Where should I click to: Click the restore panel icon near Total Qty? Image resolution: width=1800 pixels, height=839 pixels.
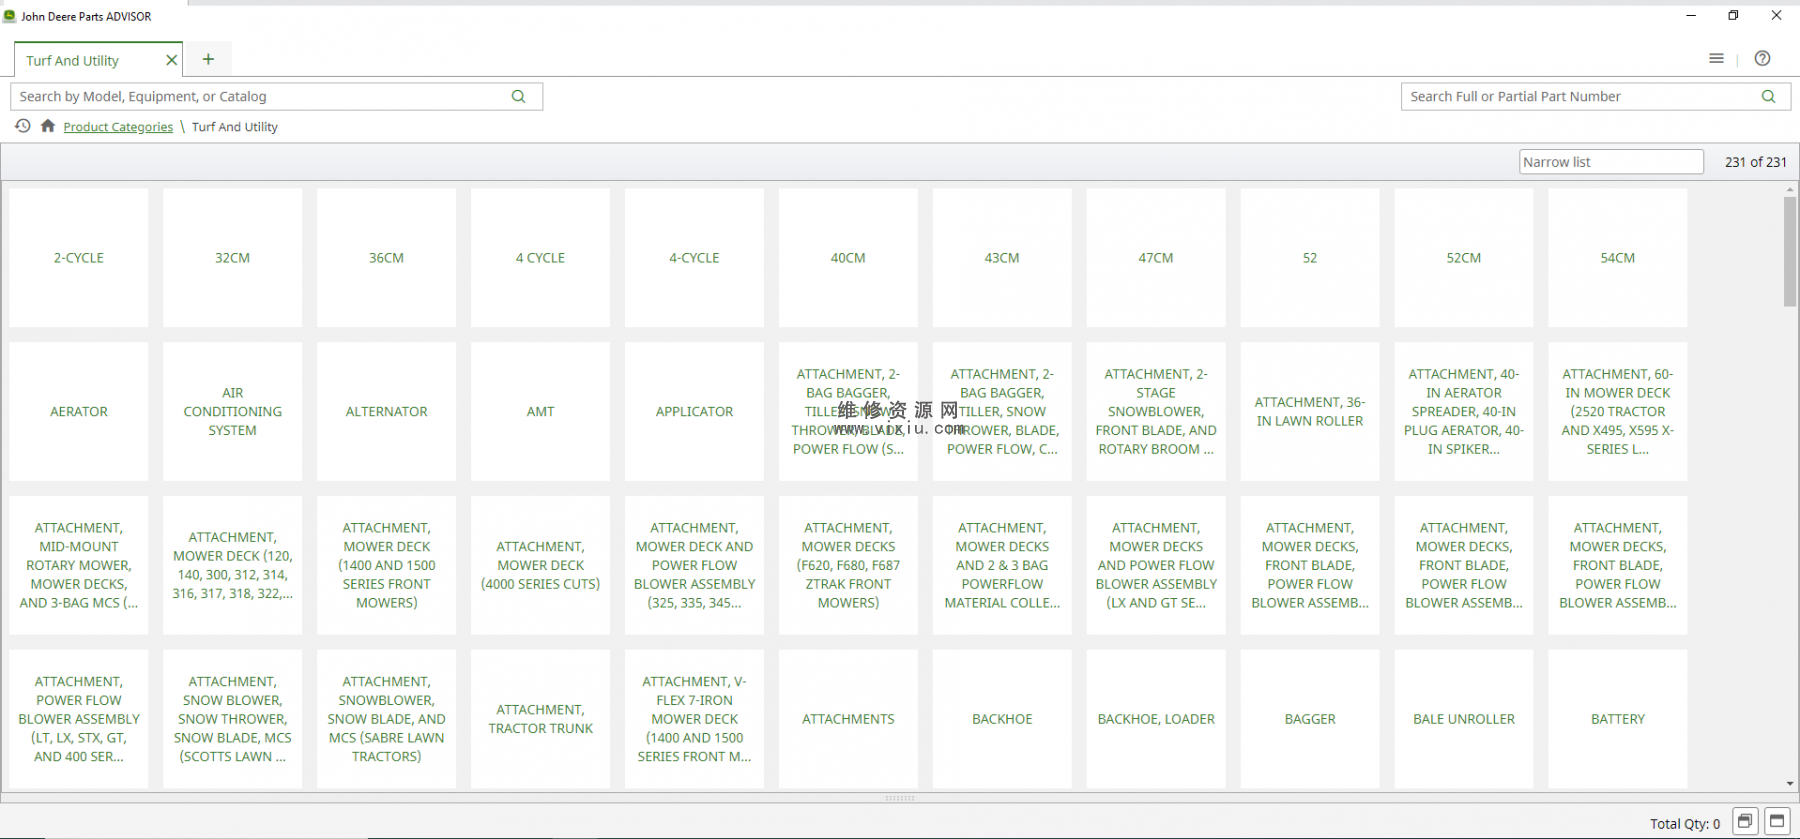click(1744, 822)
